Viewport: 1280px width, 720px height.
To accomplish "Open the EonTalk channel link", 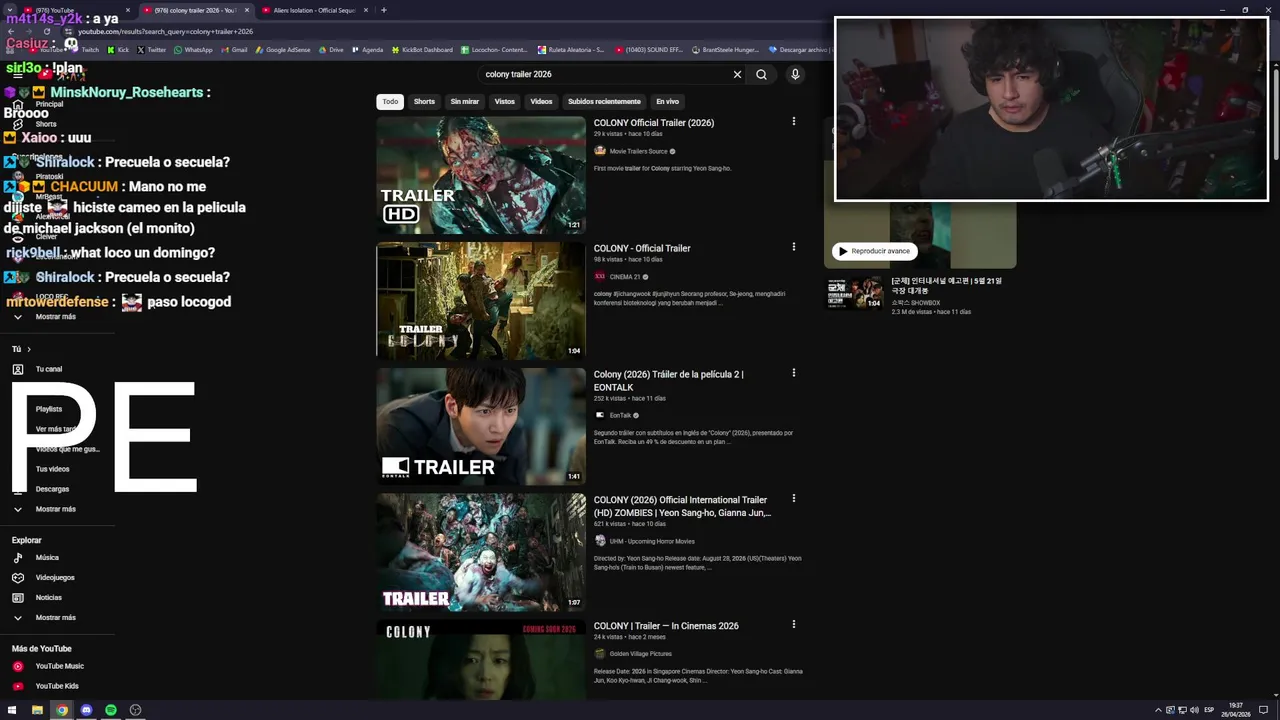I will click(x=620, y=415).
